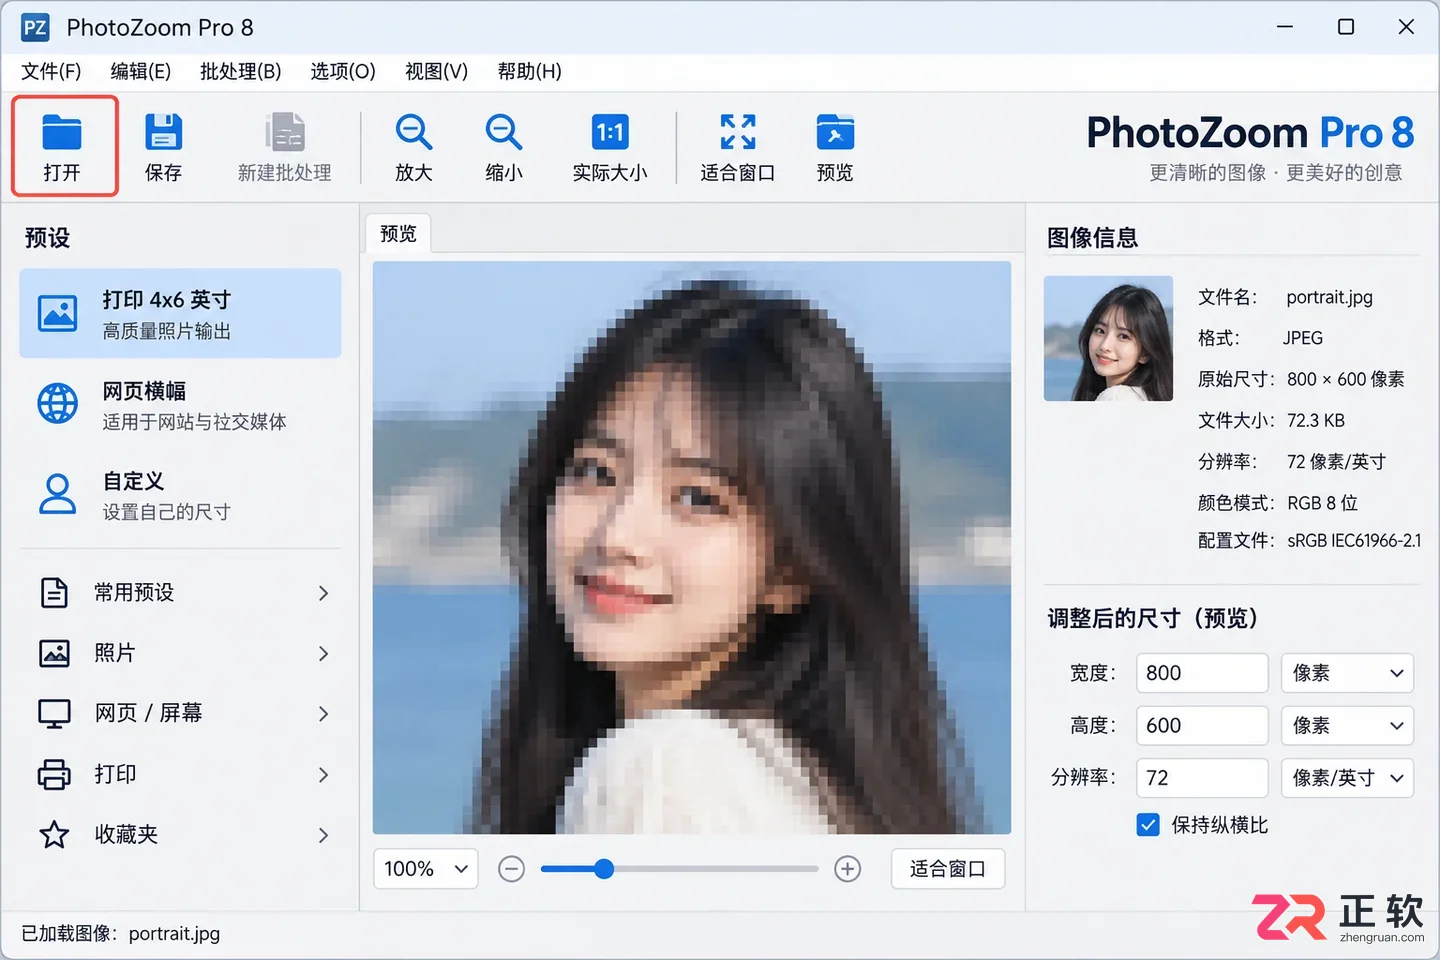Click the zoom slider handle
Viewport: 1440px width, 960px height.
[x=604, y=869]
